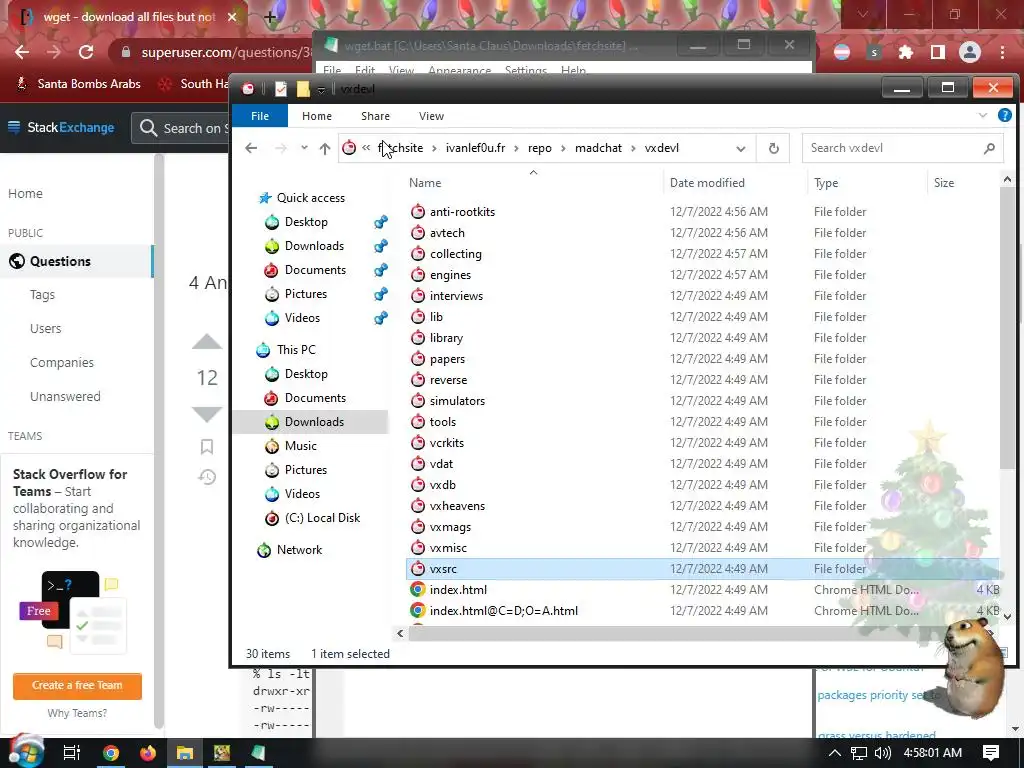Click the madchat breadcrumb
Screen dimensions: 1024x768
pos(598,148)
